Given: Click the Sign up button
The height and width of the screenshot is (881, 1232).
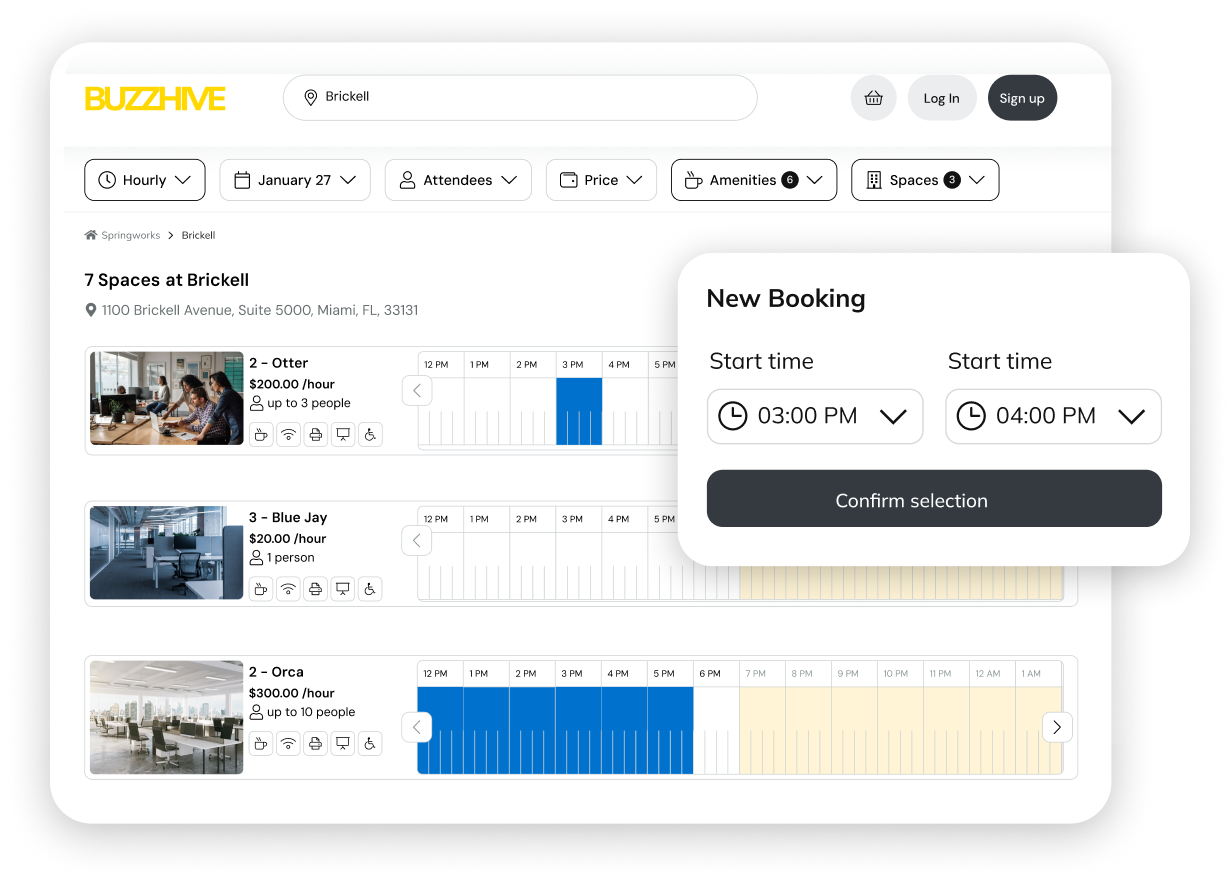Looking at the screenshot, I should tap(1022, 98).
